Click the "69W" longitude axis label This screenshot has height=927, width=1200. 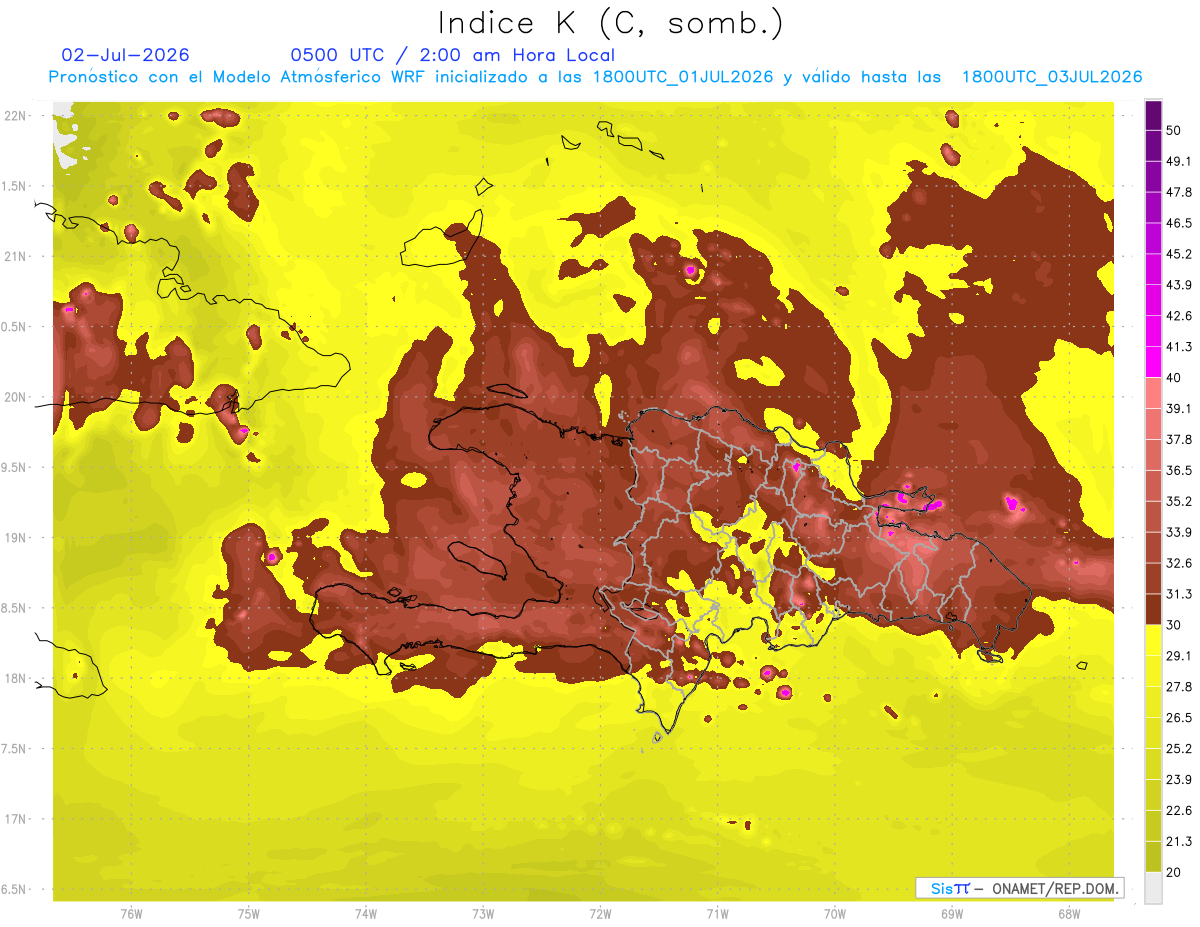951,914
